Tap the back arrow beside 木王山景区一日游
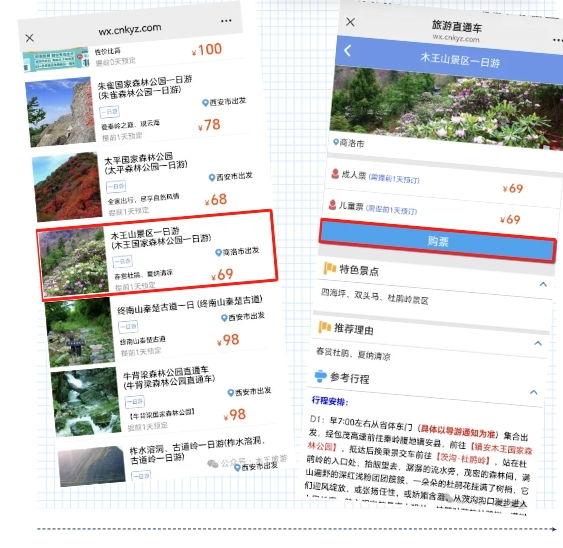 (x=347, y=51)
